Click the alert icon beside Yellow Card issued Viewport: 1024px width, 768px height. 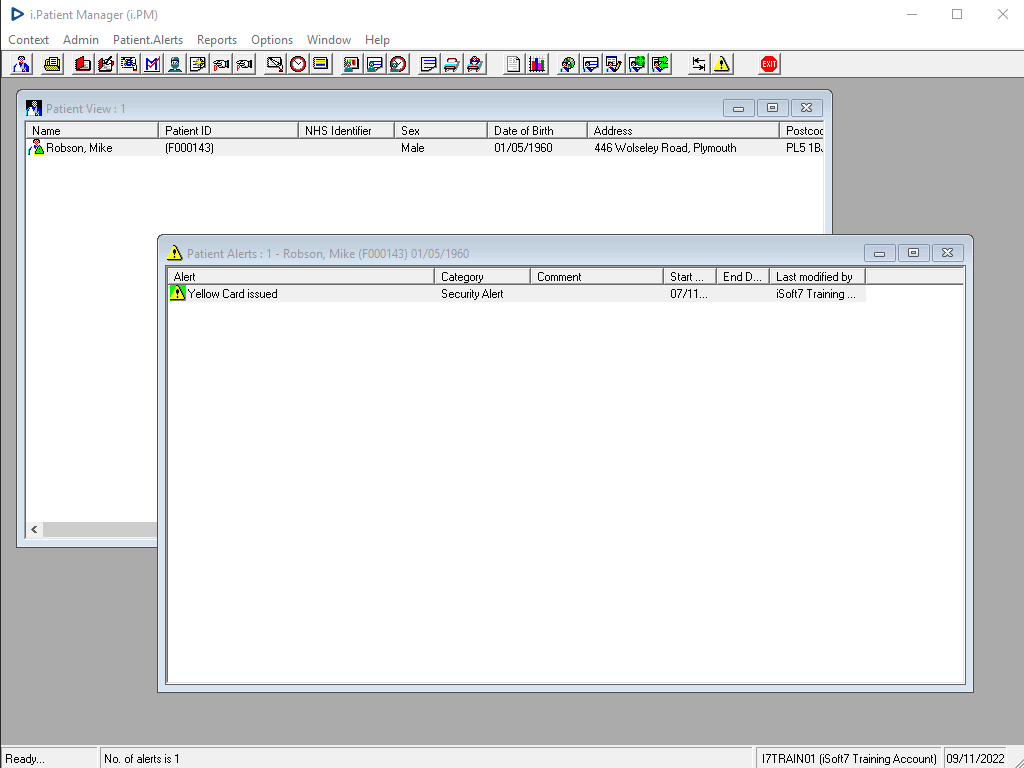pos(177,293)
